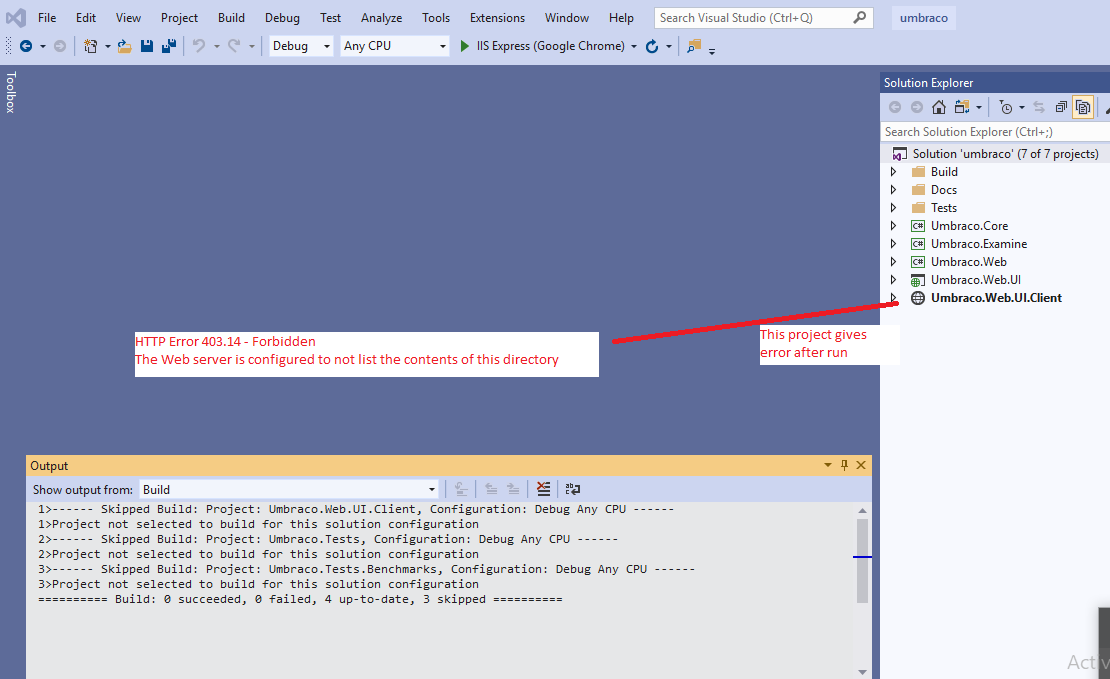Select Umbraco.Web.UI.Client project in Solution Explorer
The width and height of the screenshot is (1110, 679).
point(996,298)
